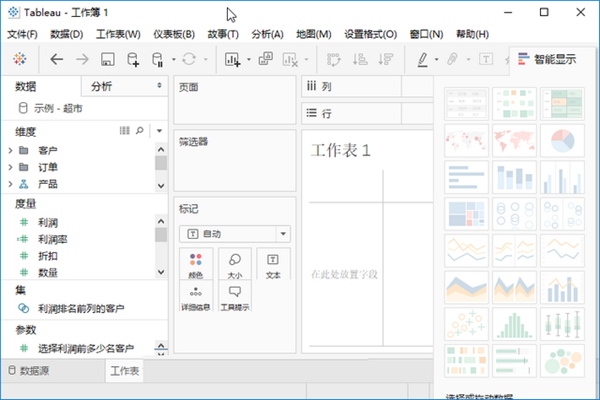Open the 文本 text mark card
The height and width of the screenshot is (400, 600).
[273, 265]
